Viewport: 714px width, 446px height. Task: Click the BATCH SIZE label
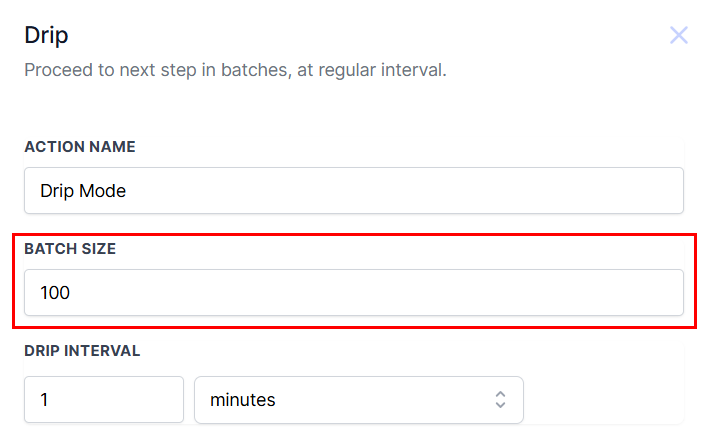pos(70,249)
